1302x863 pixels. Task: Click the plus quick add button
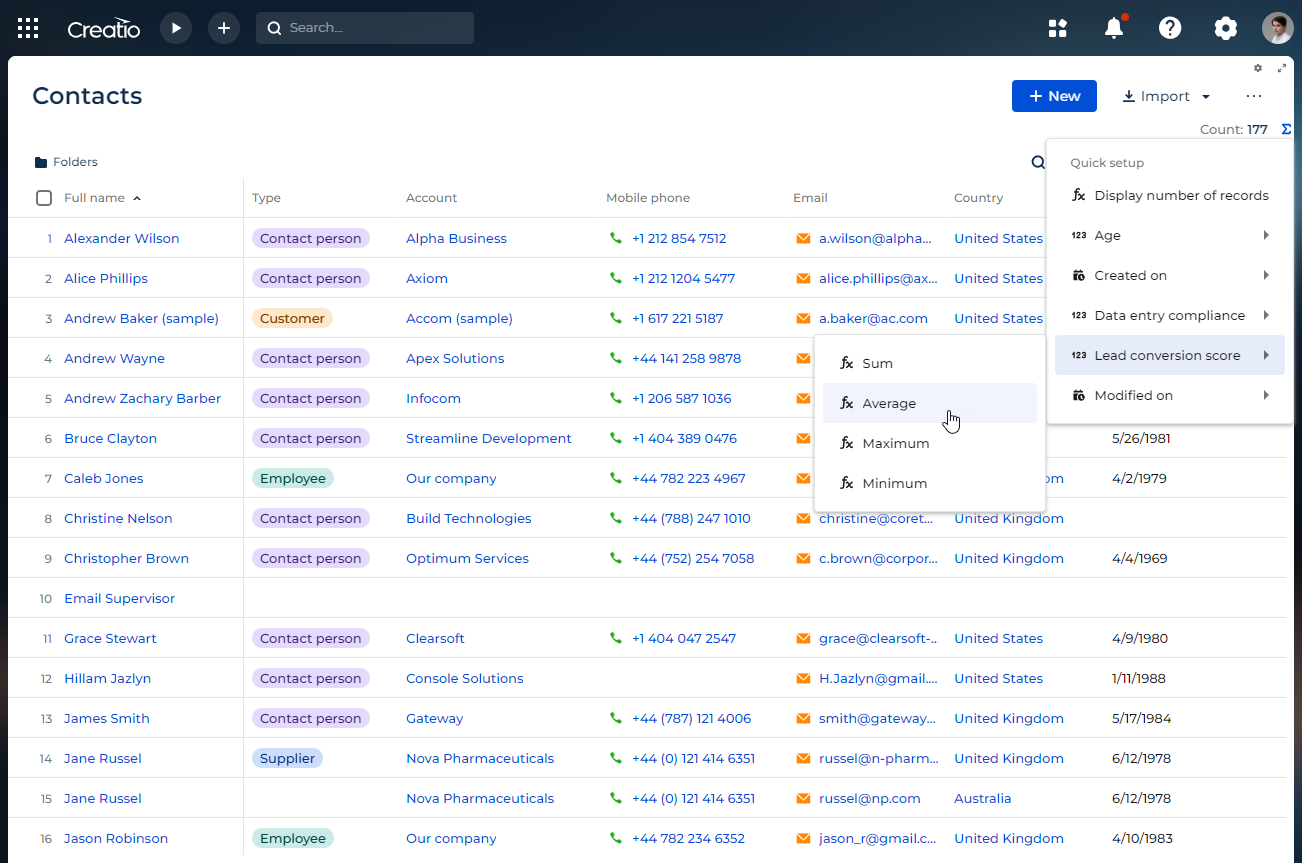[224, 28]
